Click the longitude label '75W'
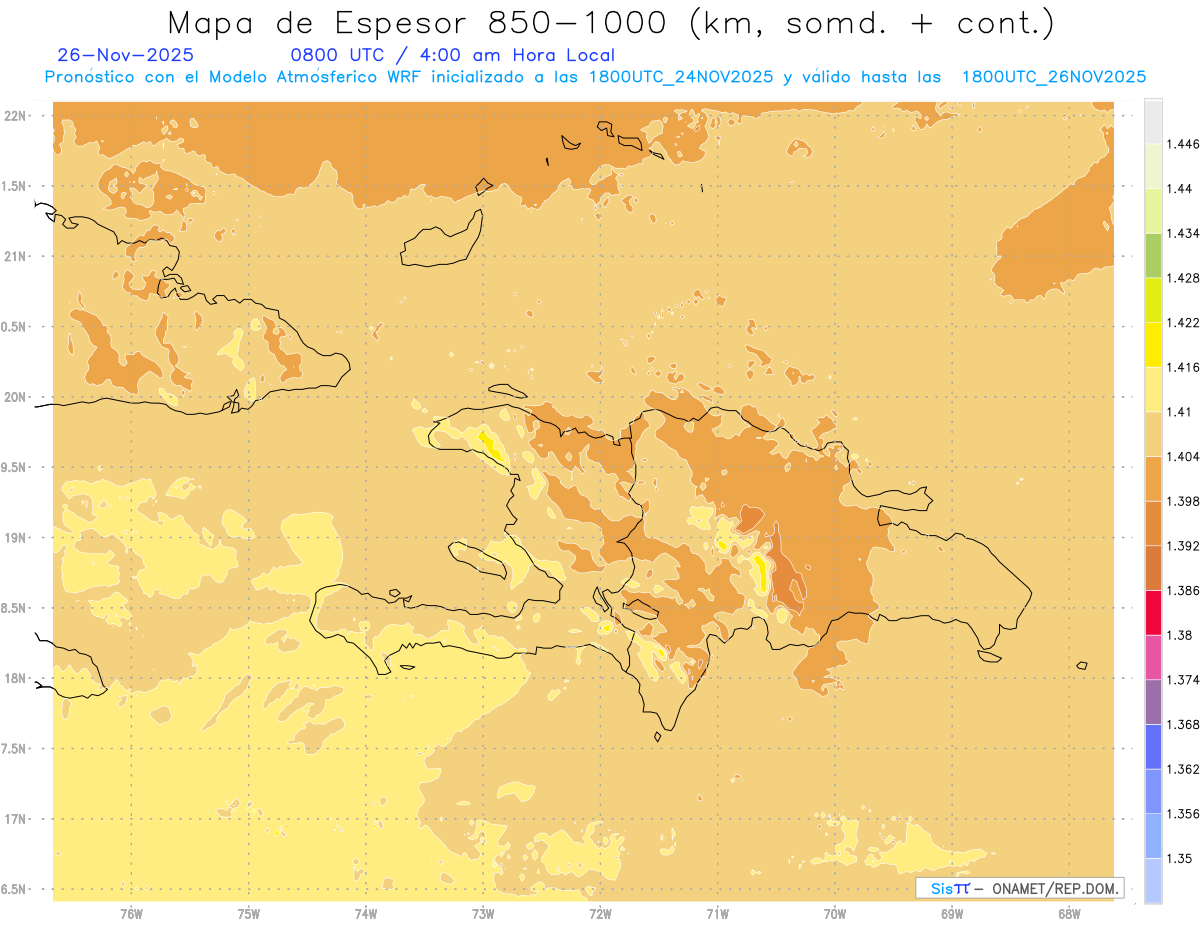Viewport: 1200px width, 927px height. click(248, 914)
